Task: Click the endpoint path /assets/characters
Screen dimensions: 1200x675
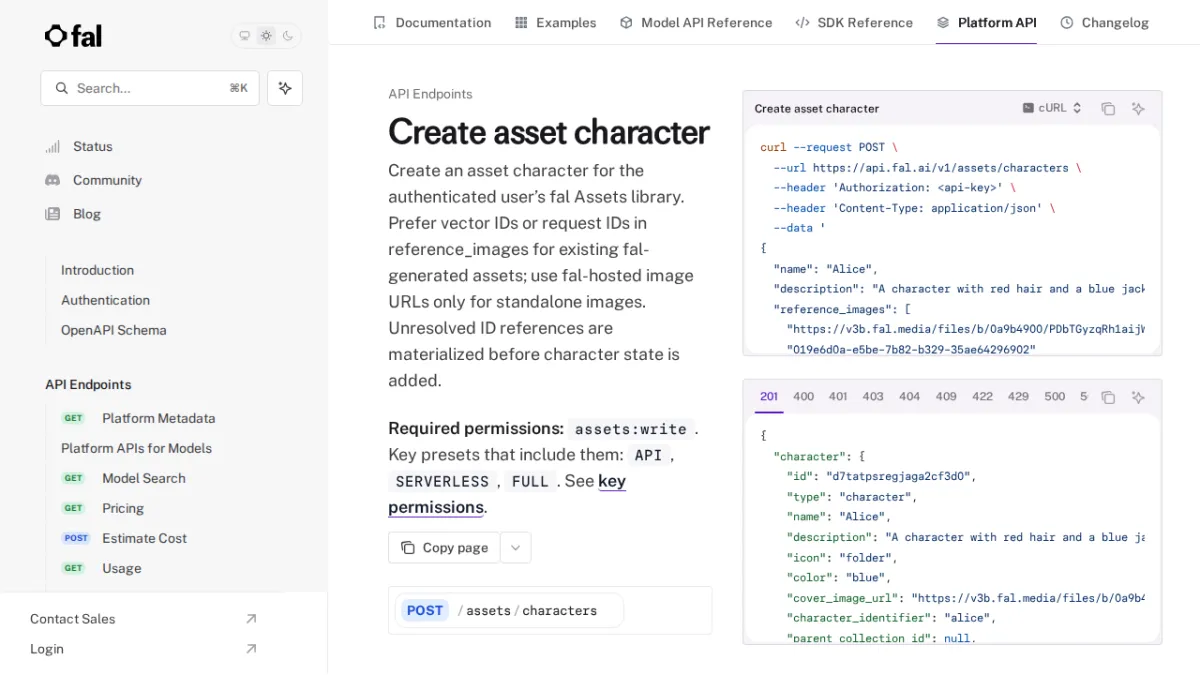Action: click(x=527, y=610)
